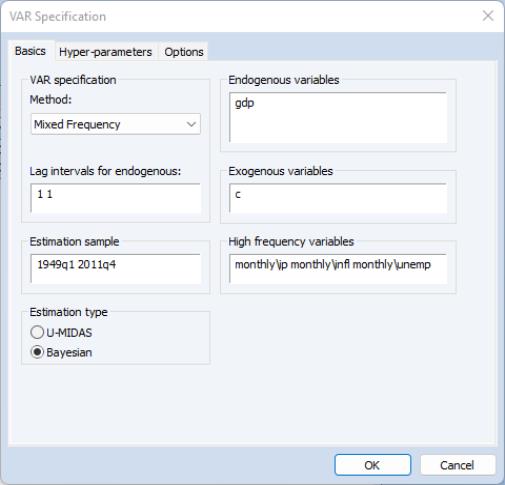Viewport: 505px width, 485px height.
Task: Select the U-MIDAS estimation type
Action: [x=37, y=332]
